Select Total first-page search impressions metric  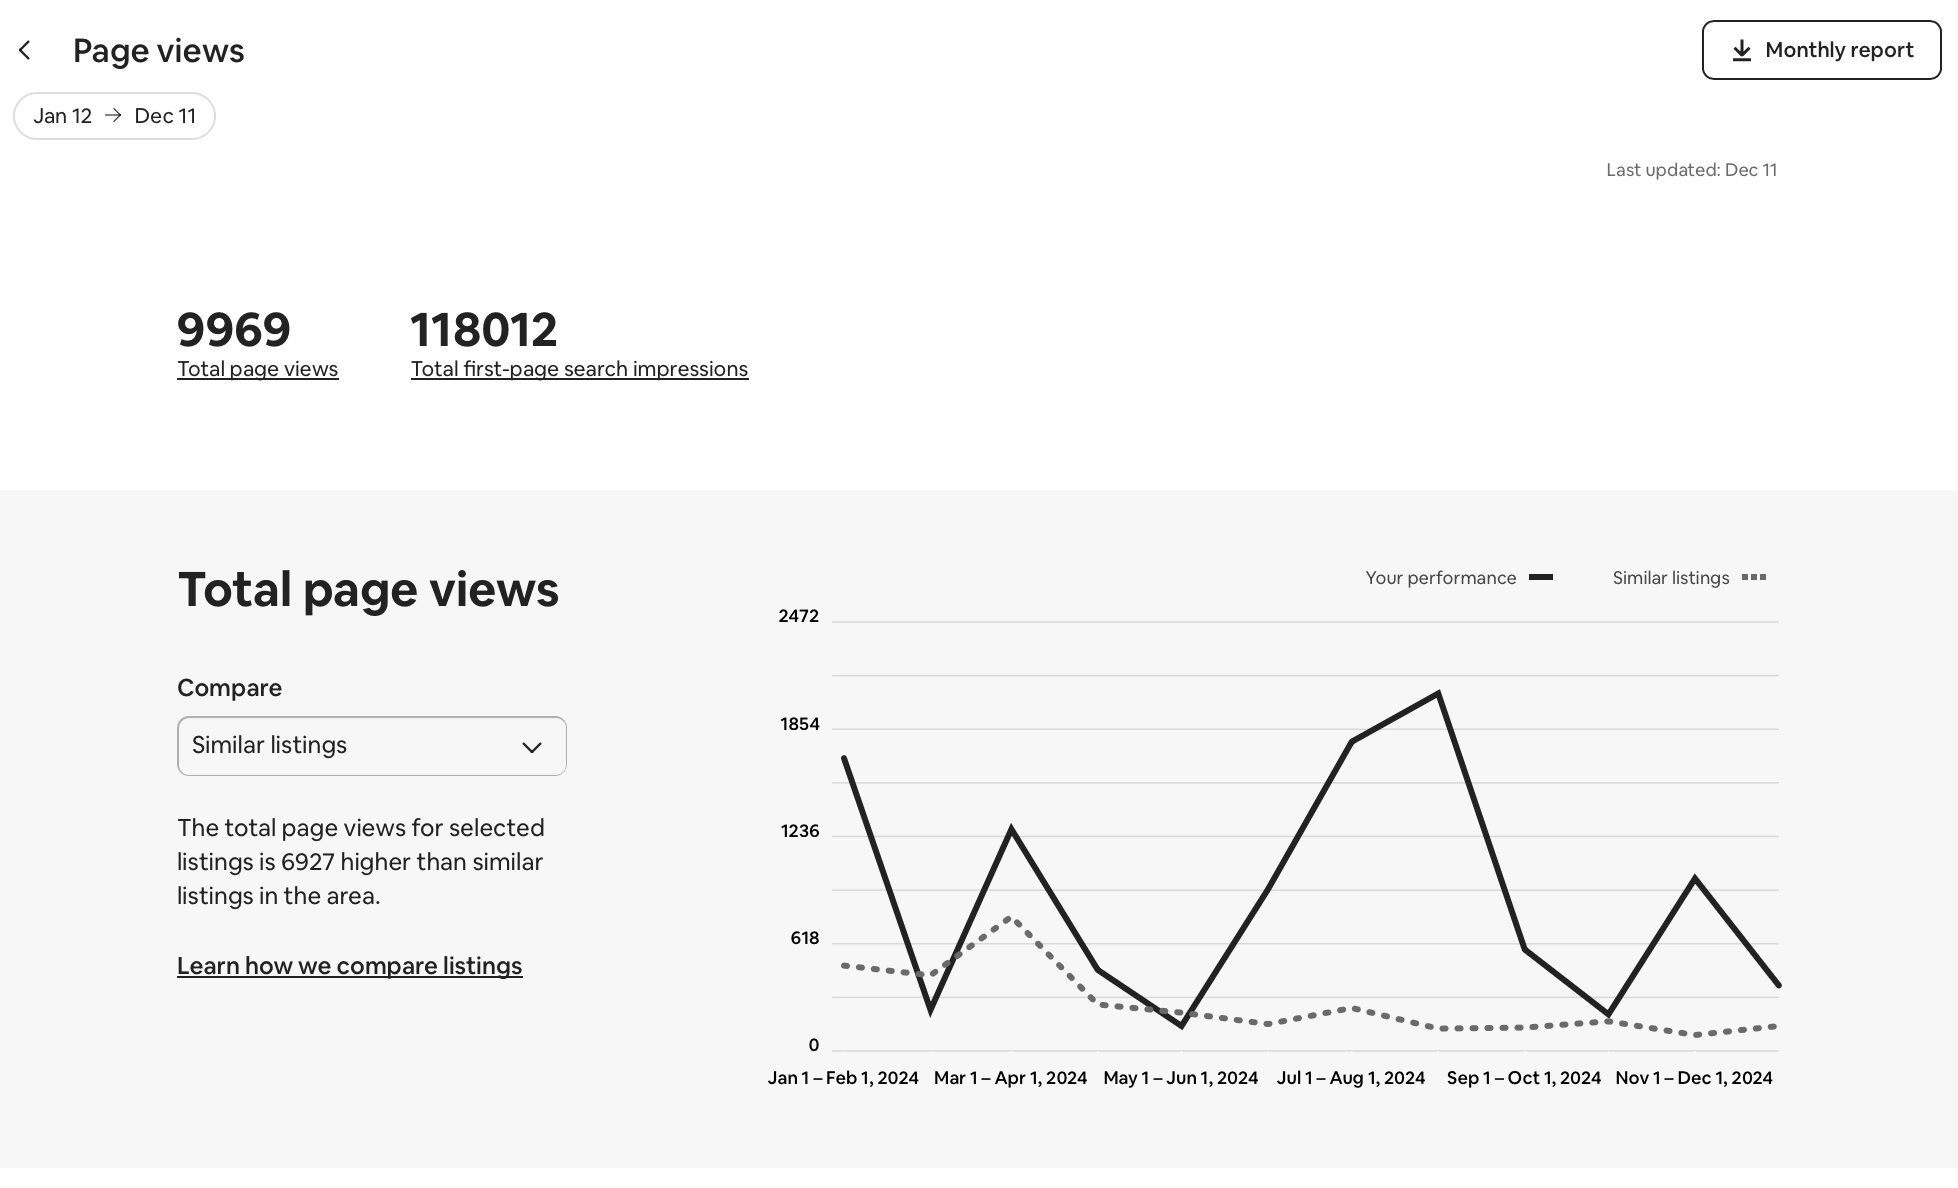tap(579, 369)
